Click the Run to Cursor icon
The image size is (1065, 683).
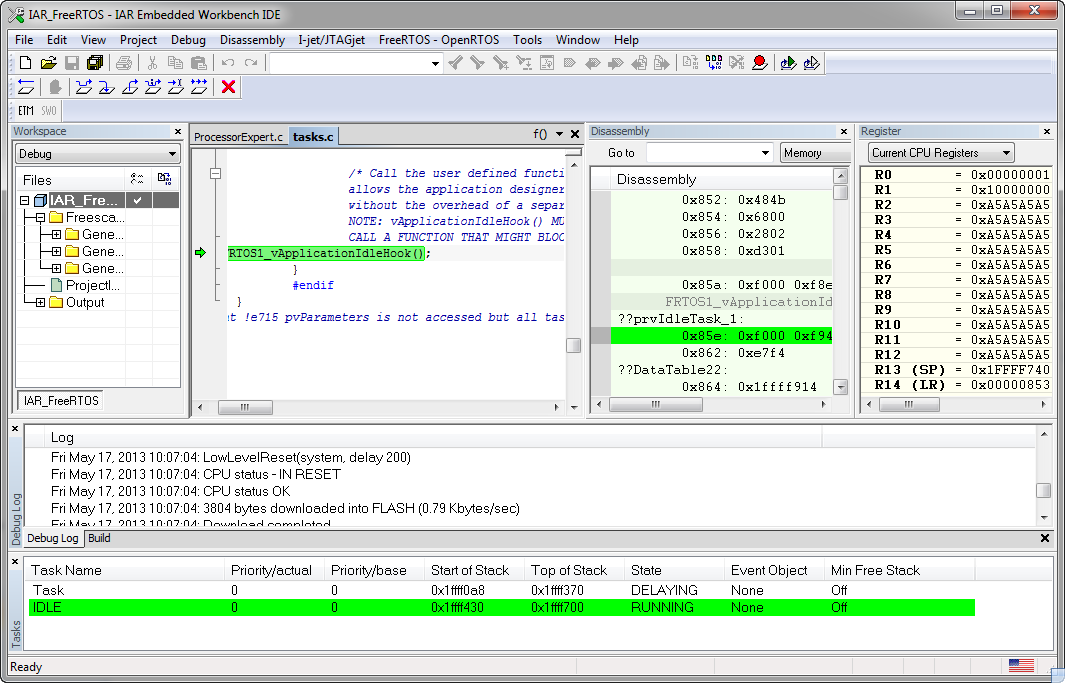tap(176, 87)
